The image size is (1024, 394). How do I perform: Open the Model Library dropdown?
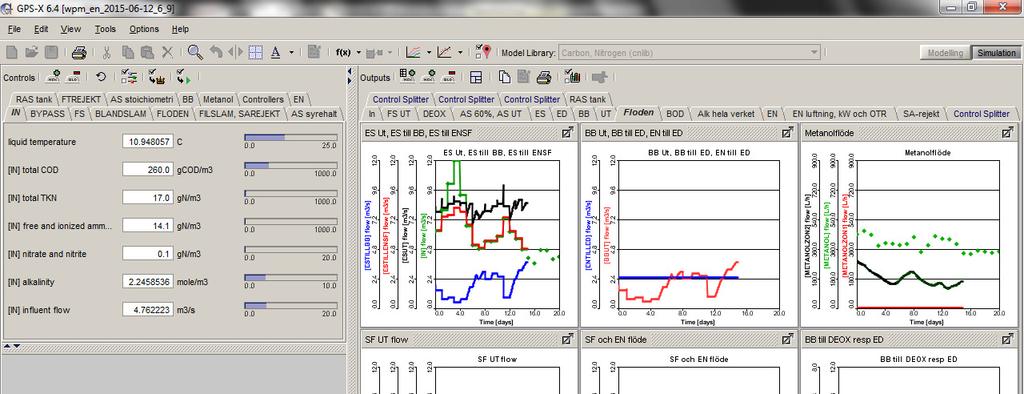pyautogui.click(x=814, y=53)
